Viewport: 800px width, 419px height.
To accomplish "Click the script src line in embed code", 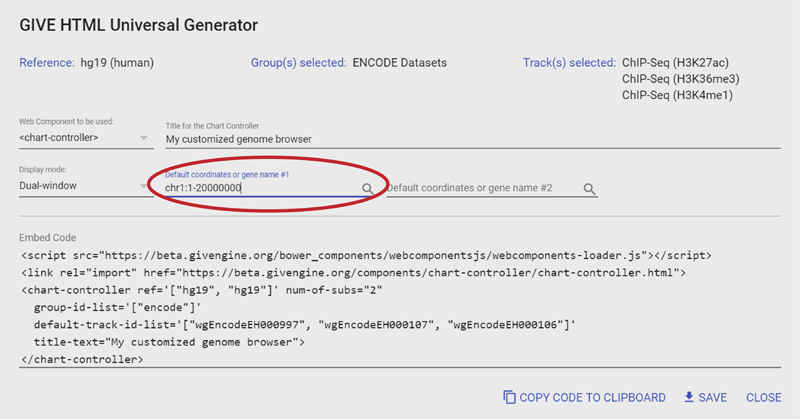I will (x=366, y=255).
